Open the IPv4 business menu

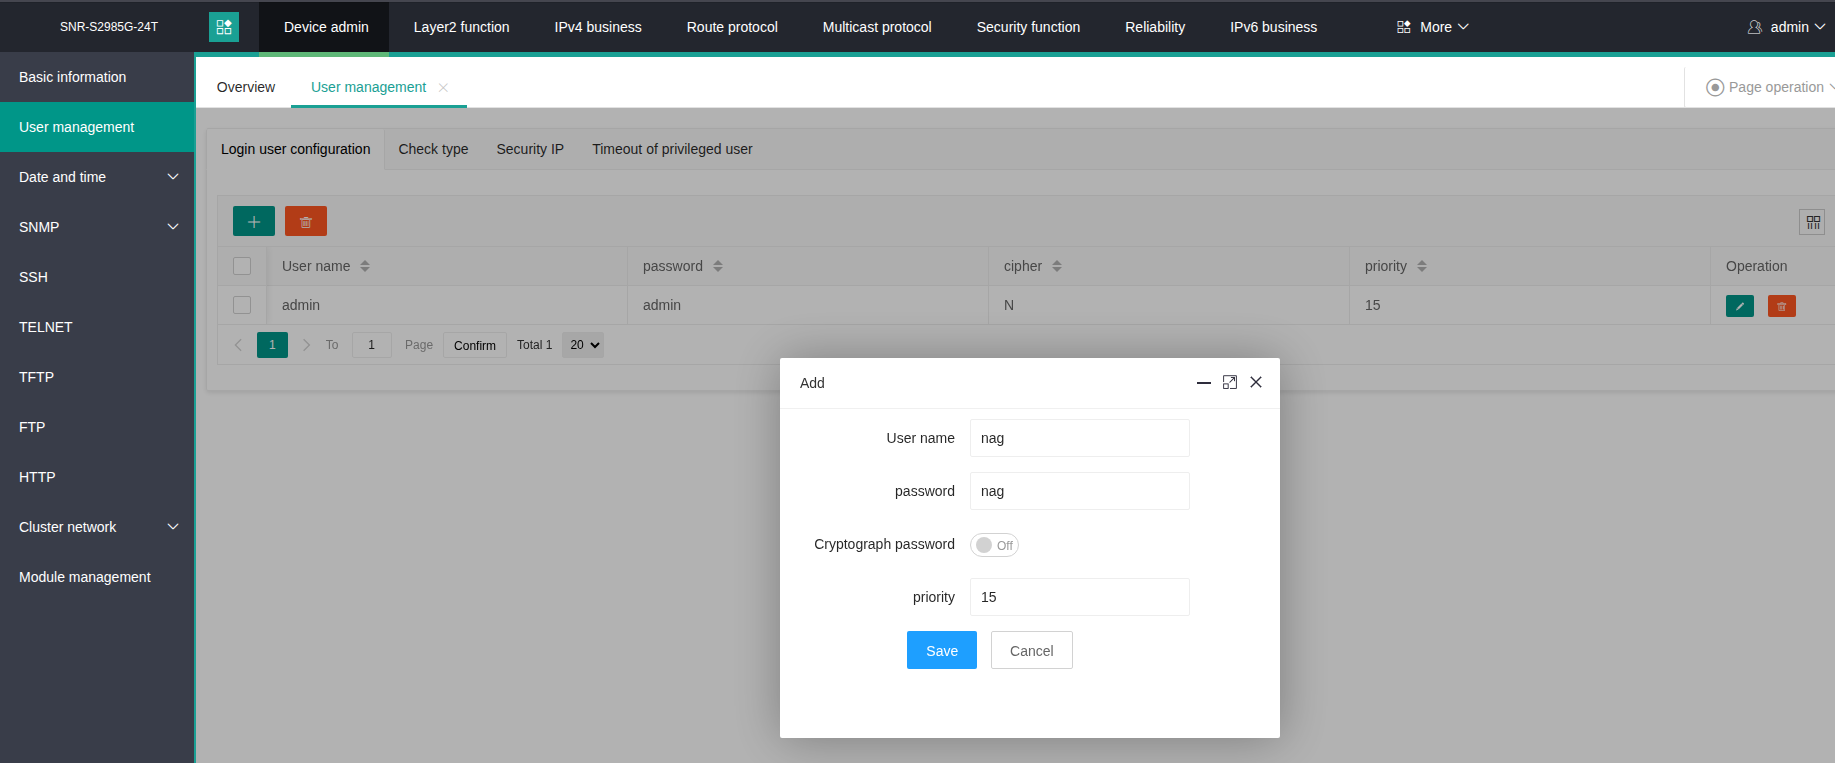(598, 27)
